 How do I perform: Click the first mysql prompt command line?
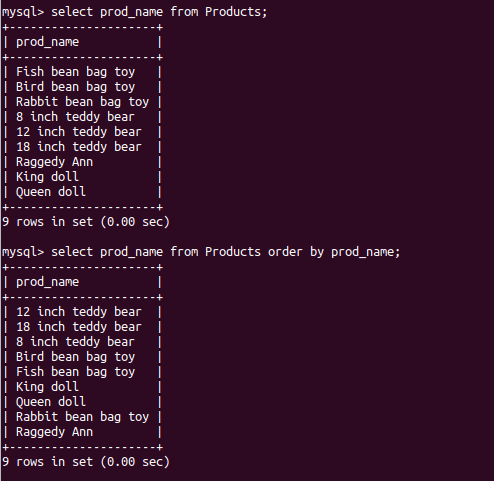pos(134,12)
